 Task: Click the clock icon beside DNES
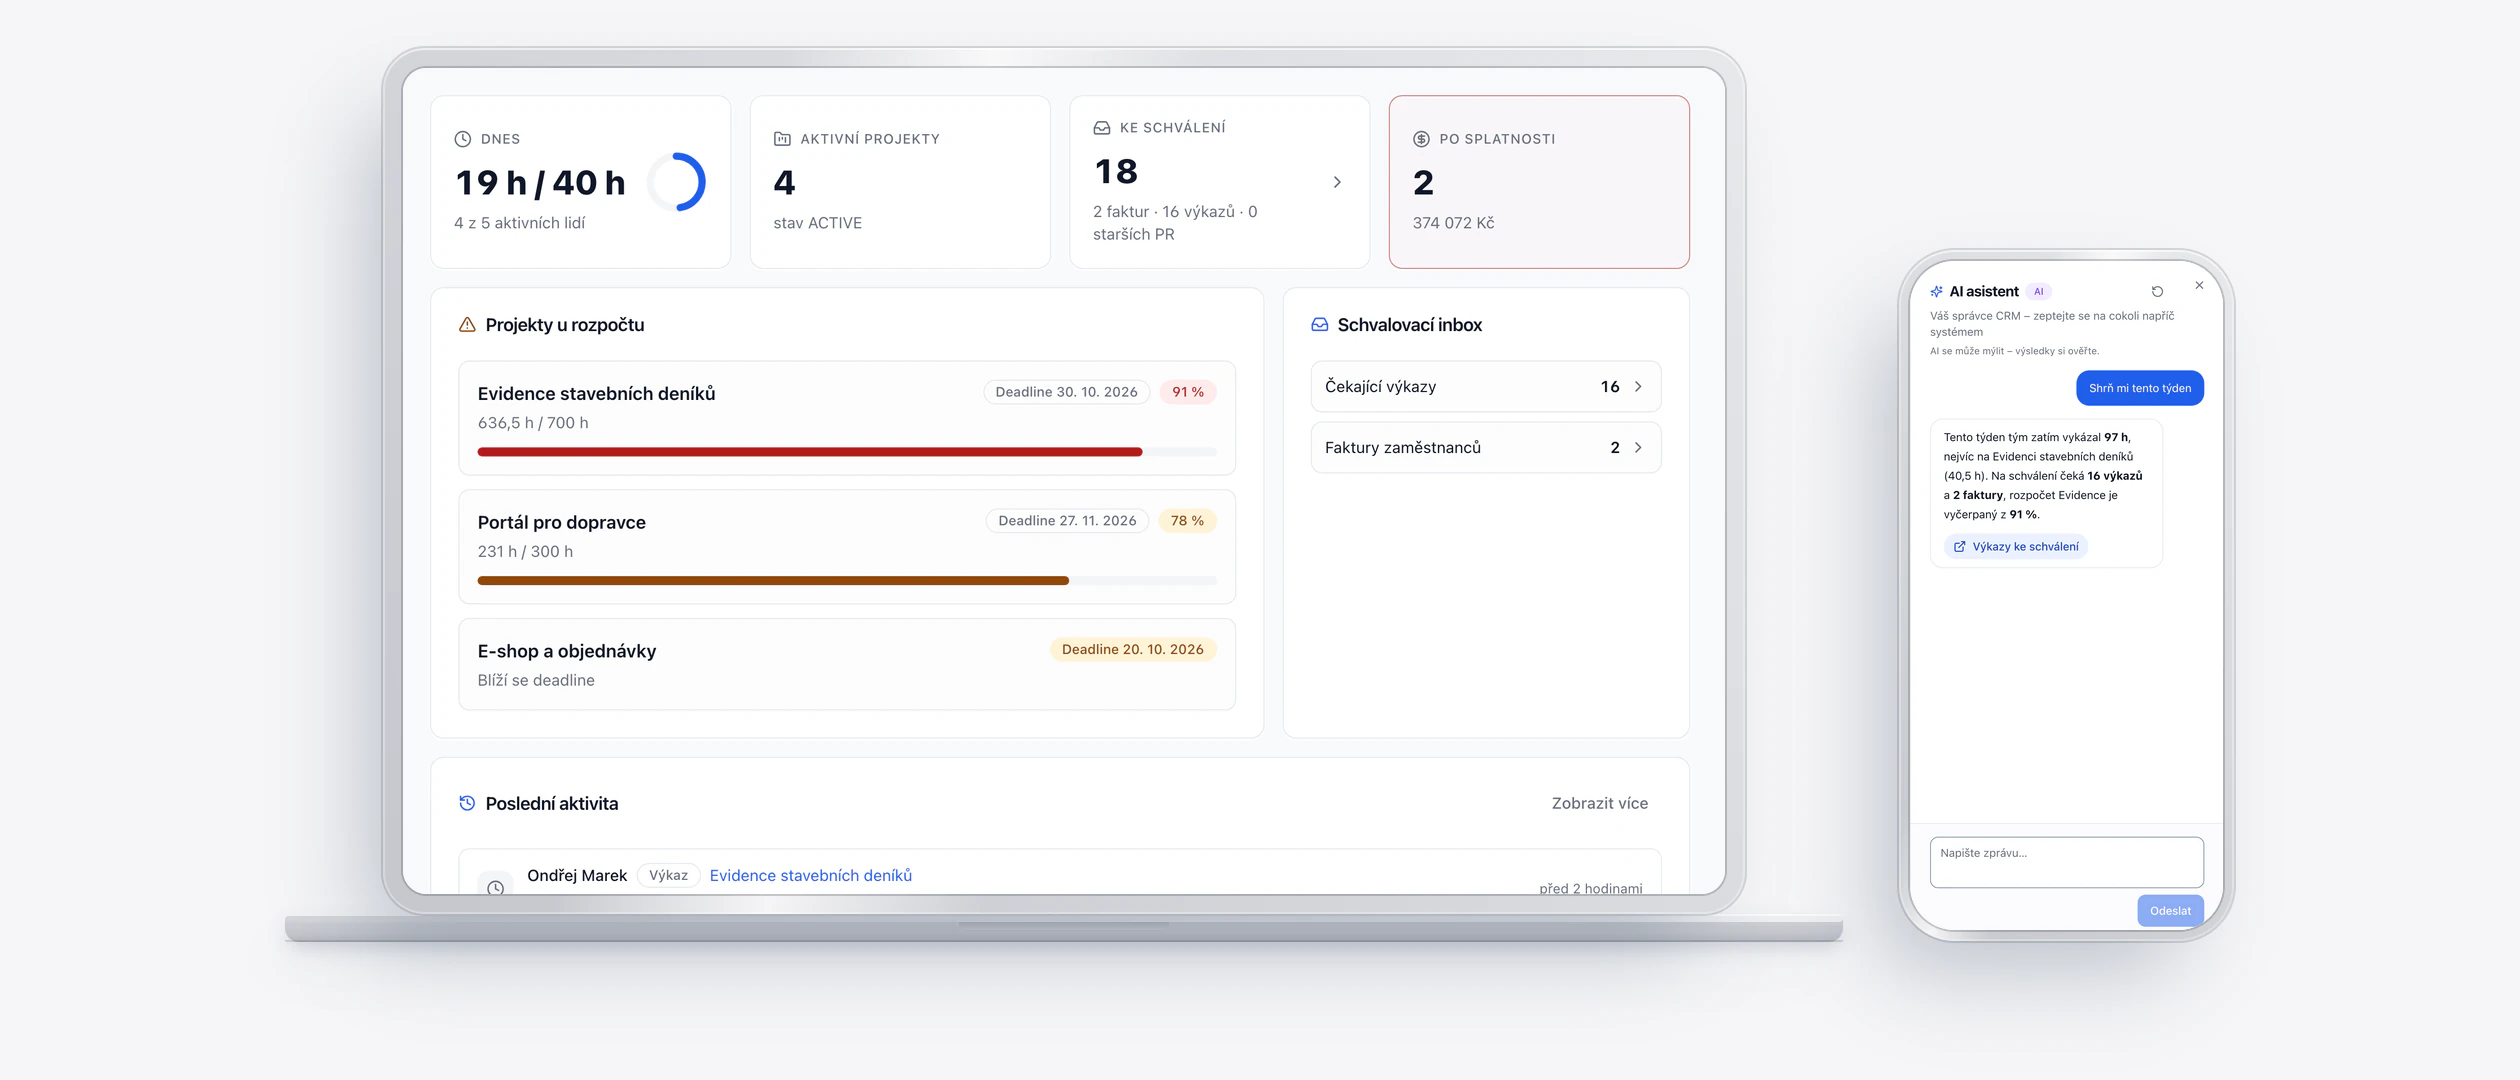463,139
